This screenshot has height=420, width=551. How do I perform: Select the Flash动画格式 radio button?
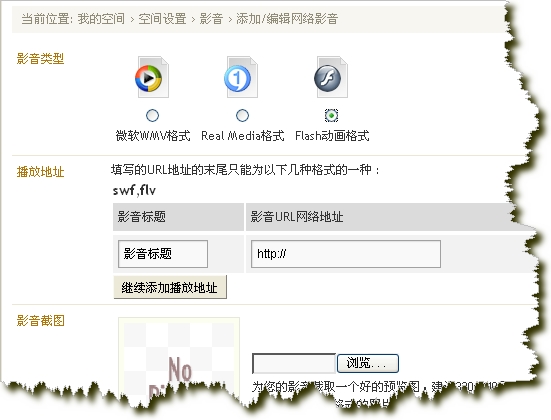pyautogui.click(x=331, y=115)
